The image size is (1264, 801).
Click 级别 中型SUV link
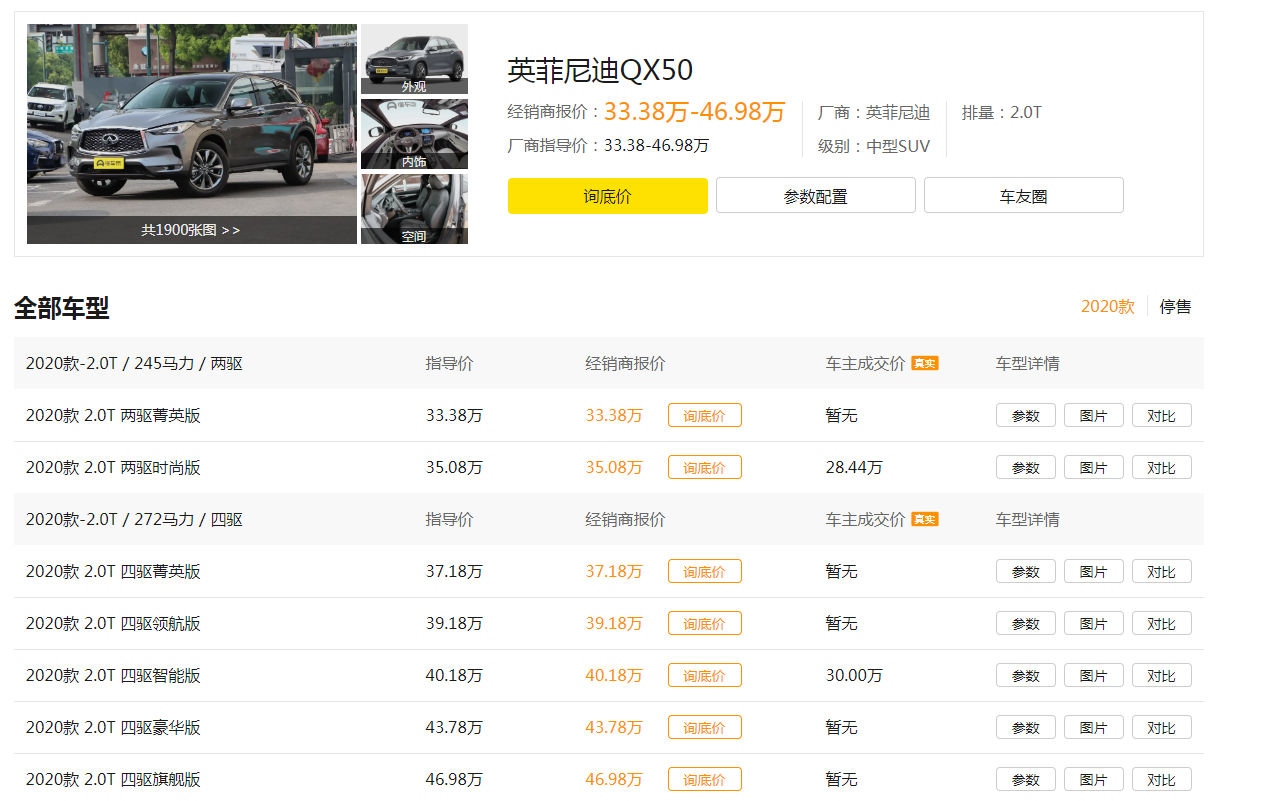[898, 146]
